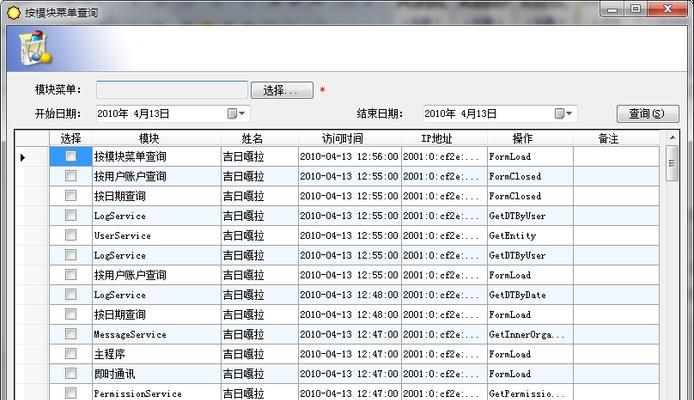Select the checkbox for 即时通讯 row
694x400 pixels.
[71, 373]
